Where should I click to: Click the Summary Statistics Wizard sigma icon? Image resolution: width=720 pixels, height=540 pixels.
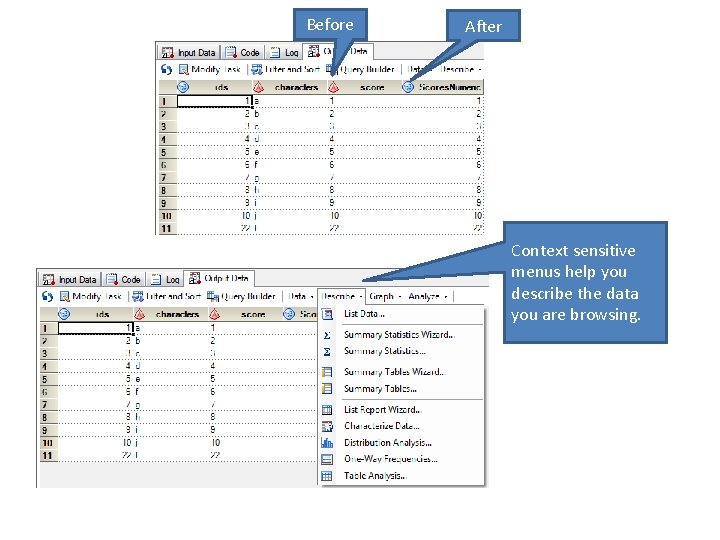click(327, 335)
